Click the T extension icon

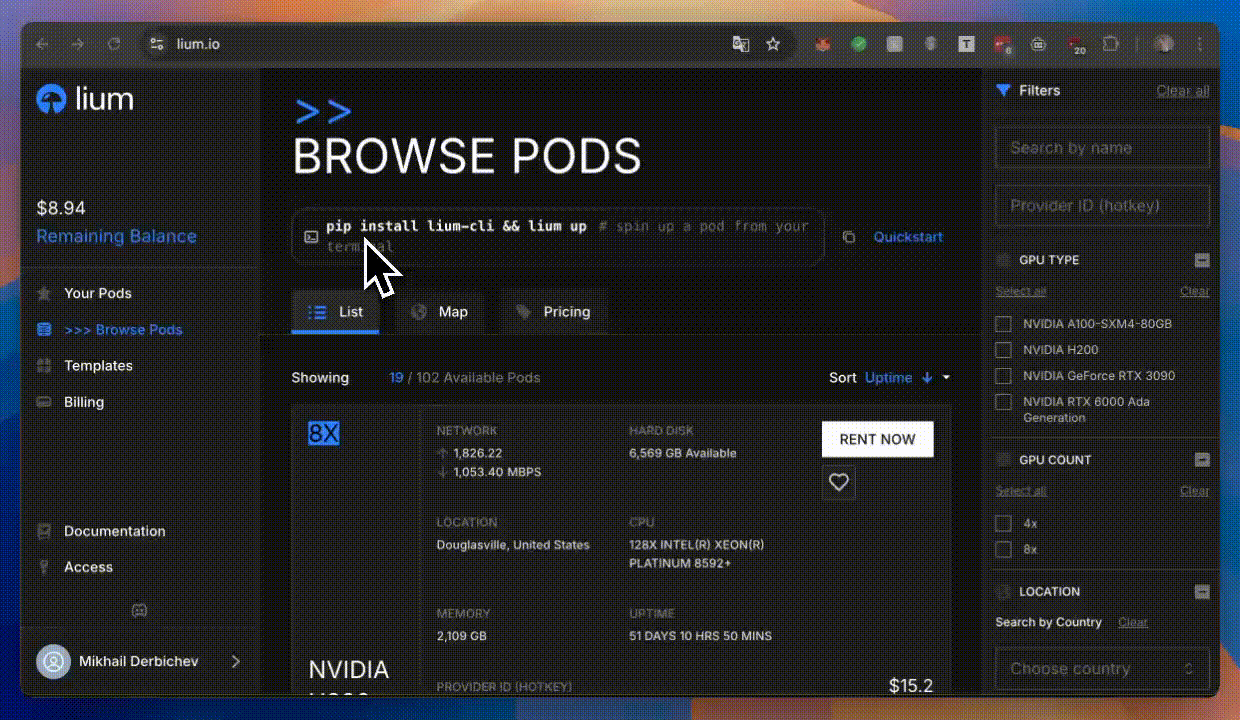click(967, 44)
